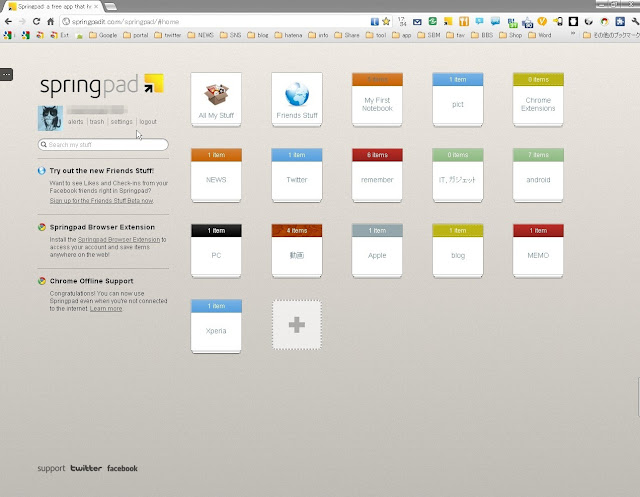
Task: Click the logout link
Action: [x=148, y=122]
